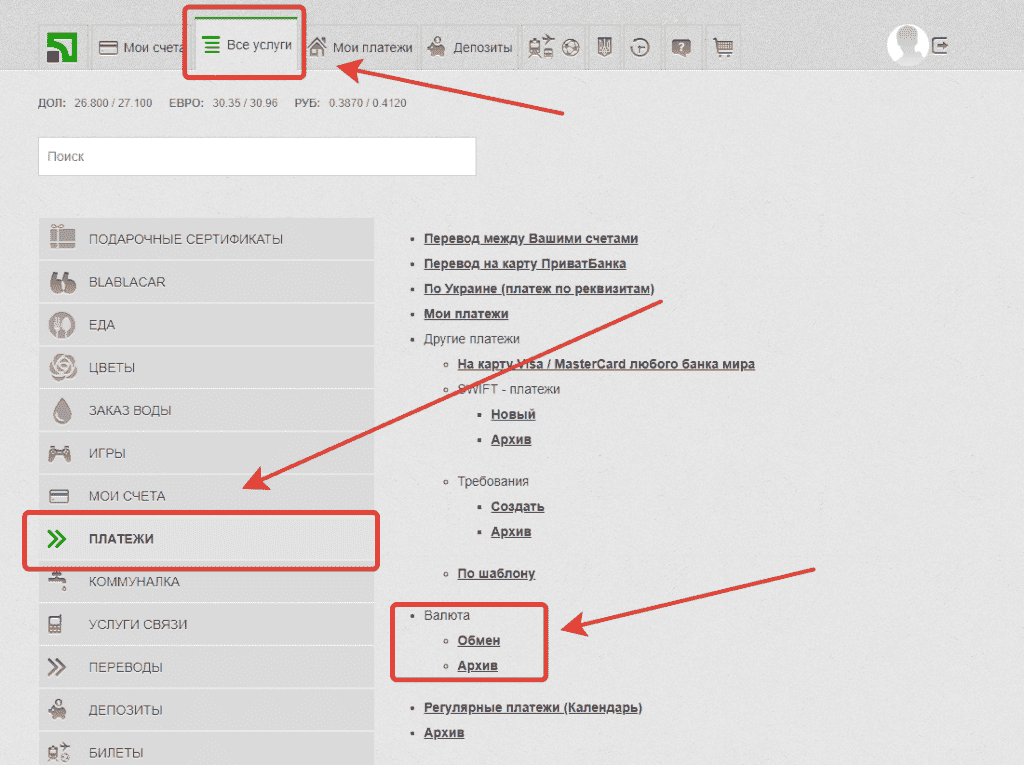Switch to Мои счета tab

141,47
